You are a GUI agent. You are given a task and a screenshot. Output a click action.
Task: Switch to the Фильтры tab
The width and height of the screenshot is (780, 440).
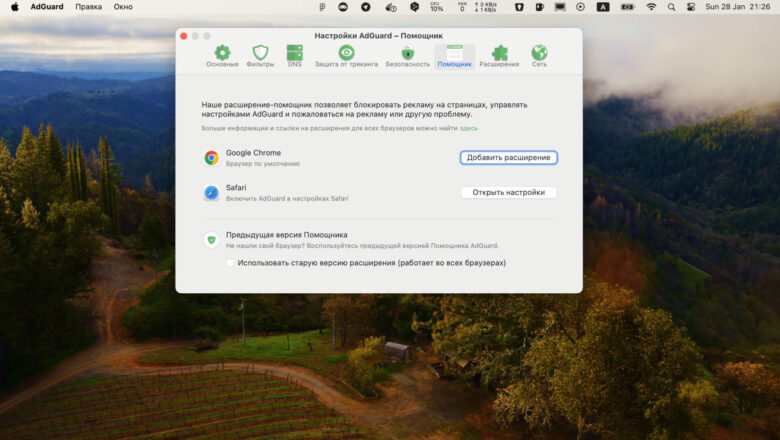(260, 56)
